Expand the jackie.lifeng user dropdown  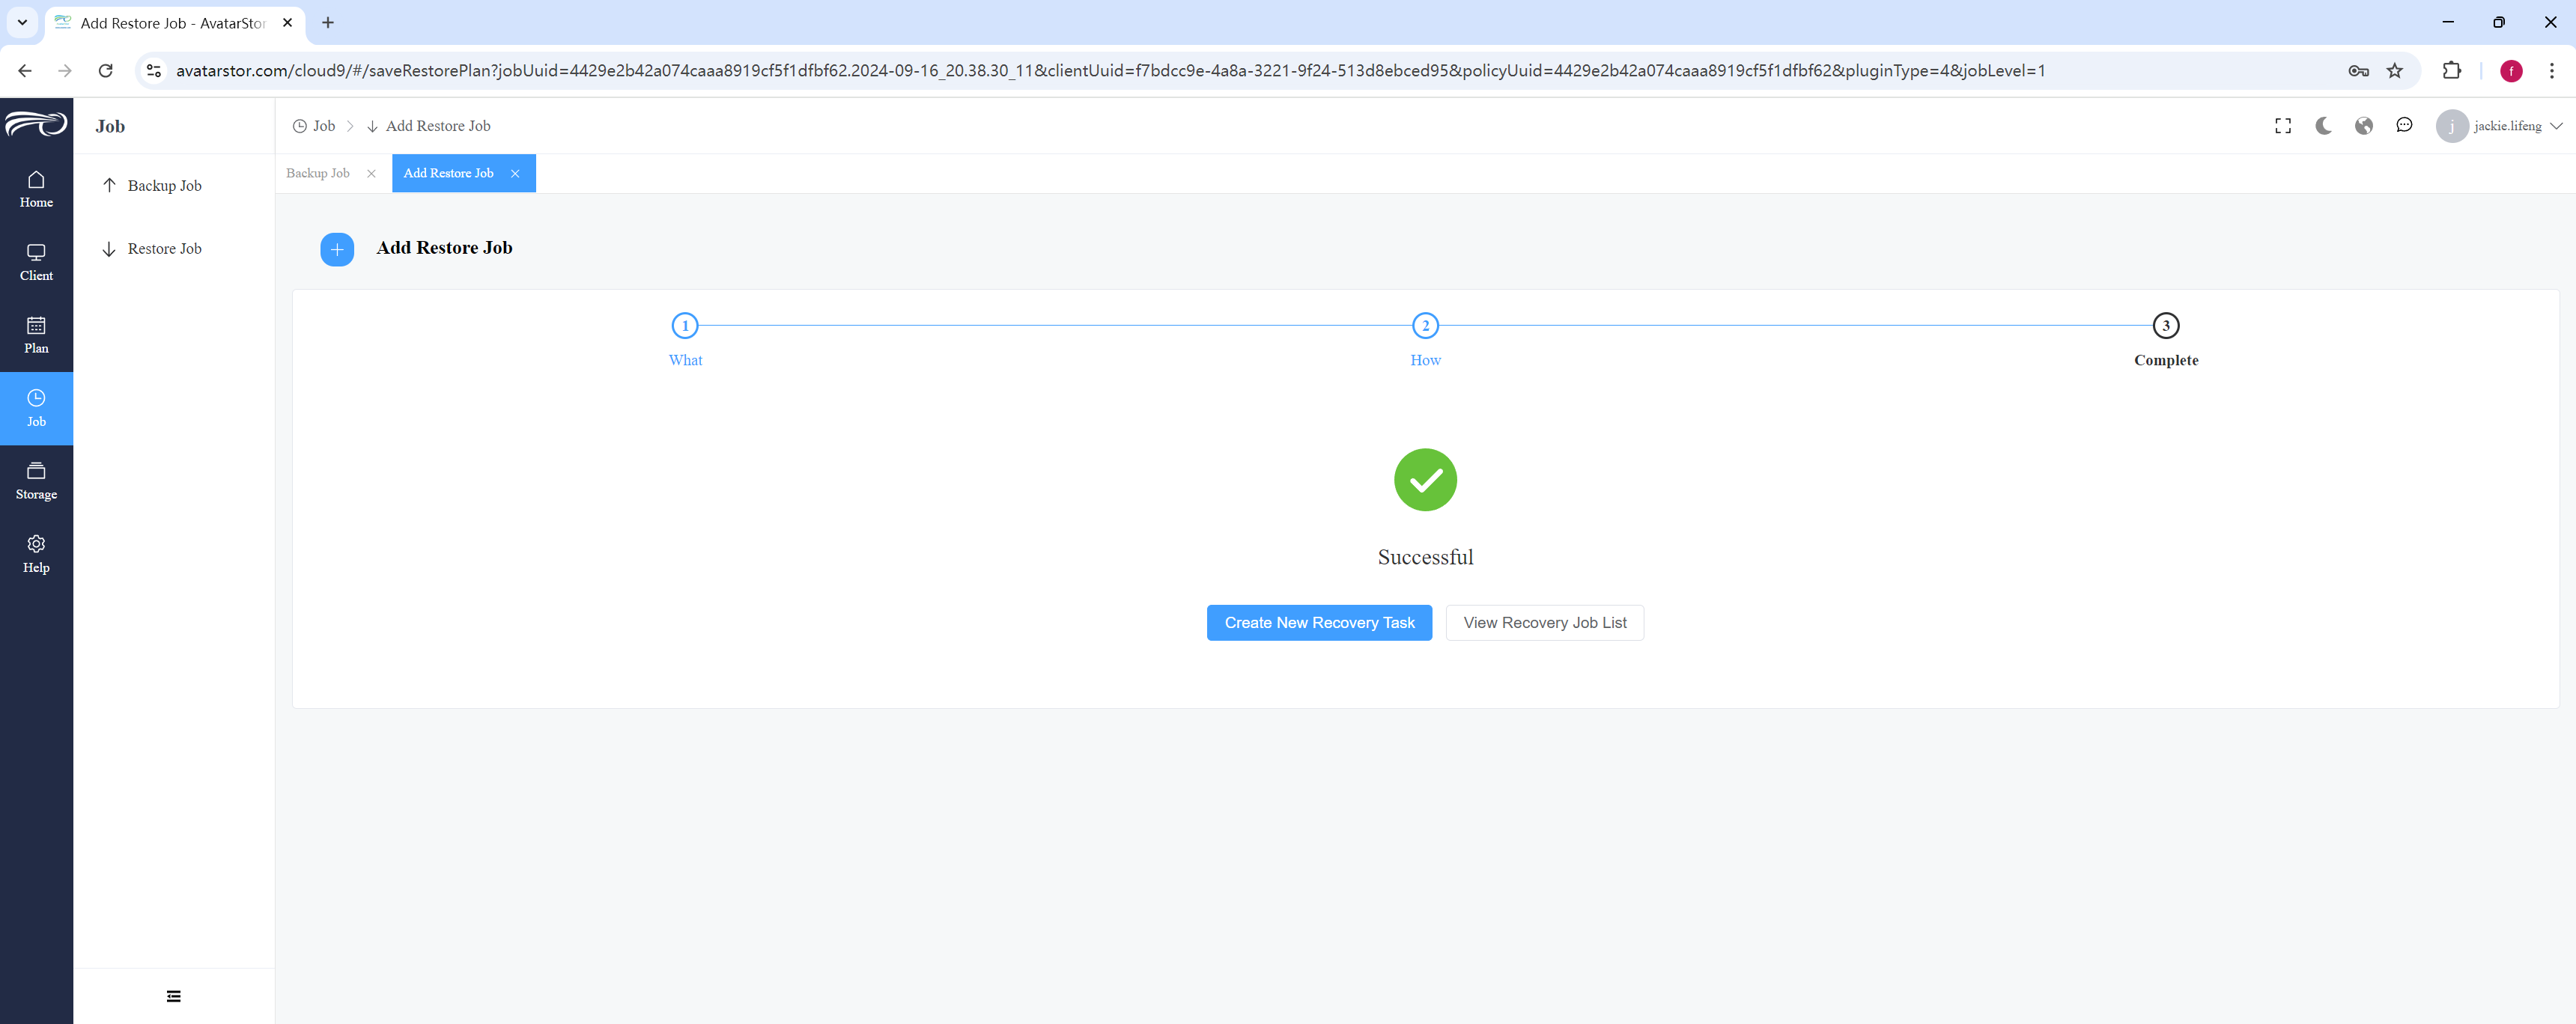2499,126
